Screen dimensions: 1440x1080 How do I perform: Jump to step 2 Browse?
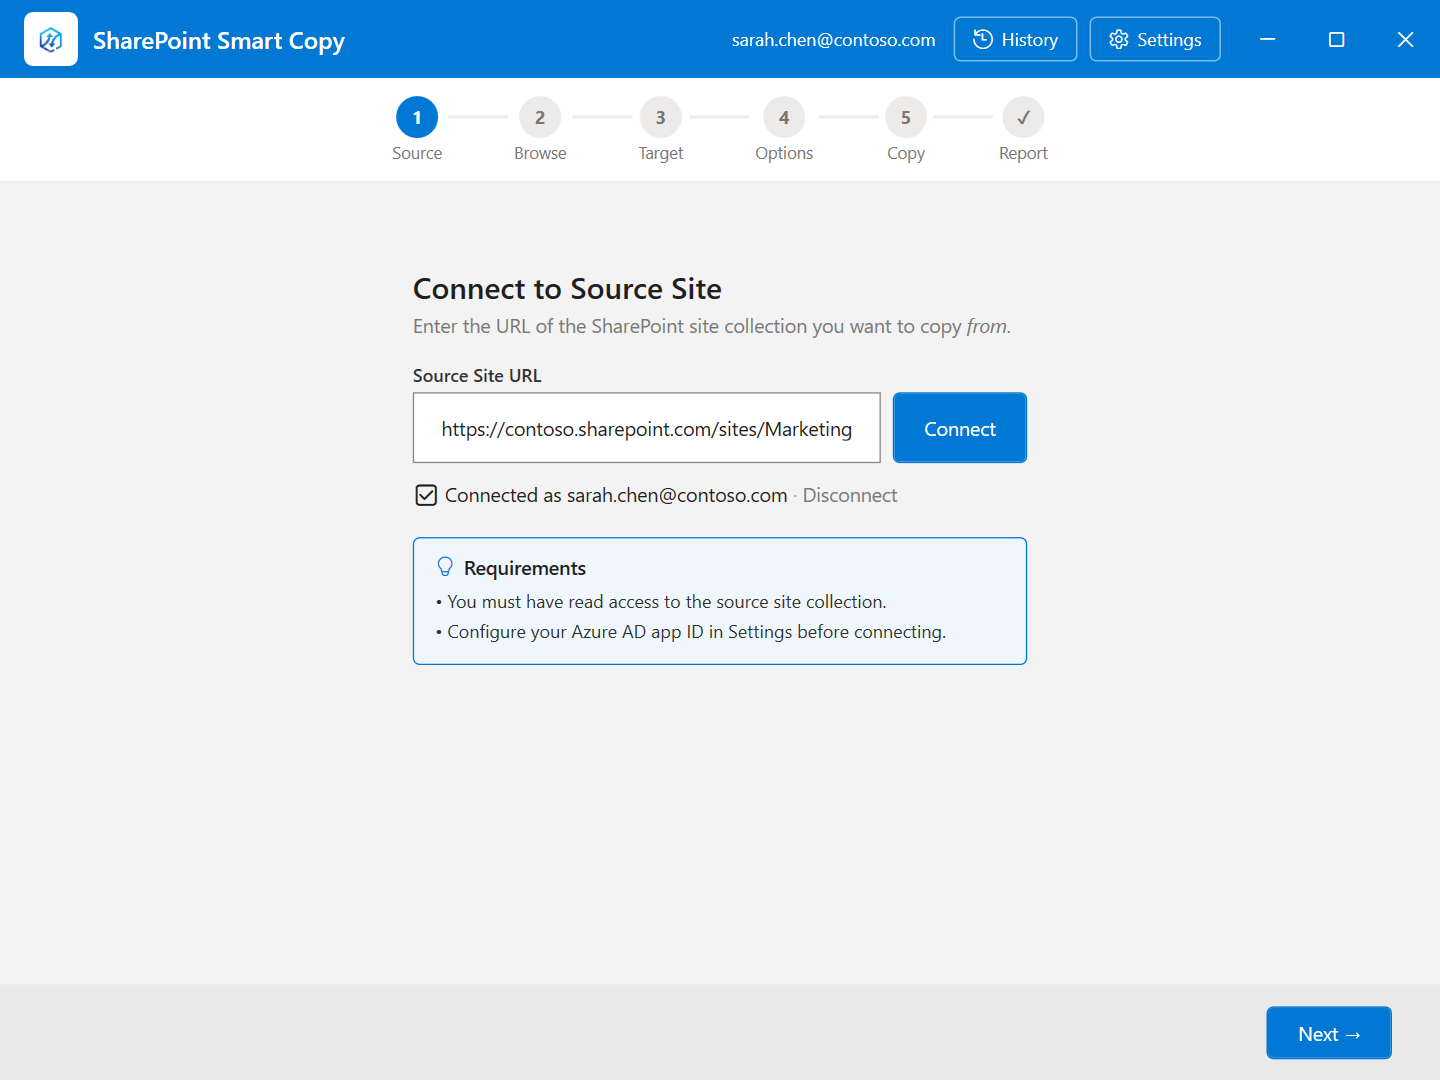coord(540,129)
